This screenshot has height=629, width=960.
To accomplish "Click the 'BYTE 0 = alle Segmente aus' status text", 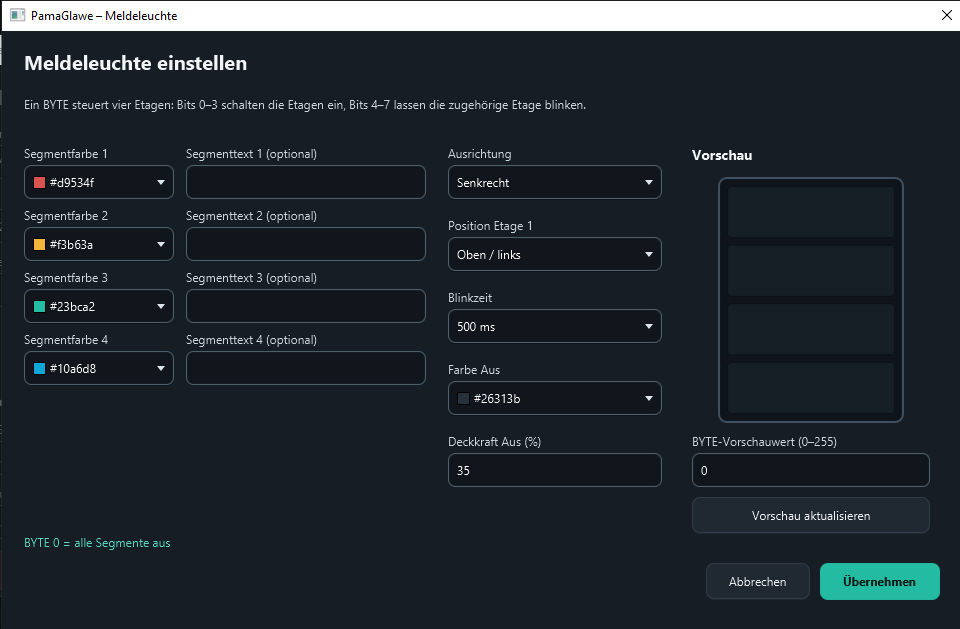I will (x=97, y=543).
